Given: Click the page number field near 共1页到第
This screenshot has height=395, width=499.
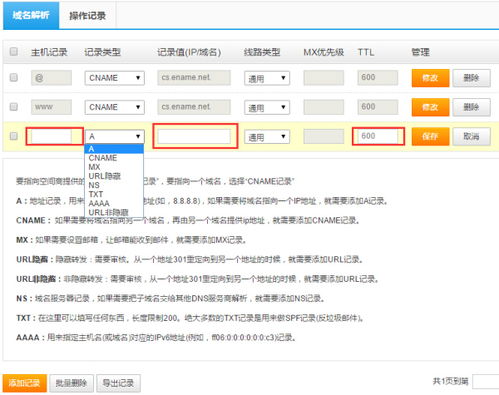Looking at the screenshot, I should pos(486,382).
